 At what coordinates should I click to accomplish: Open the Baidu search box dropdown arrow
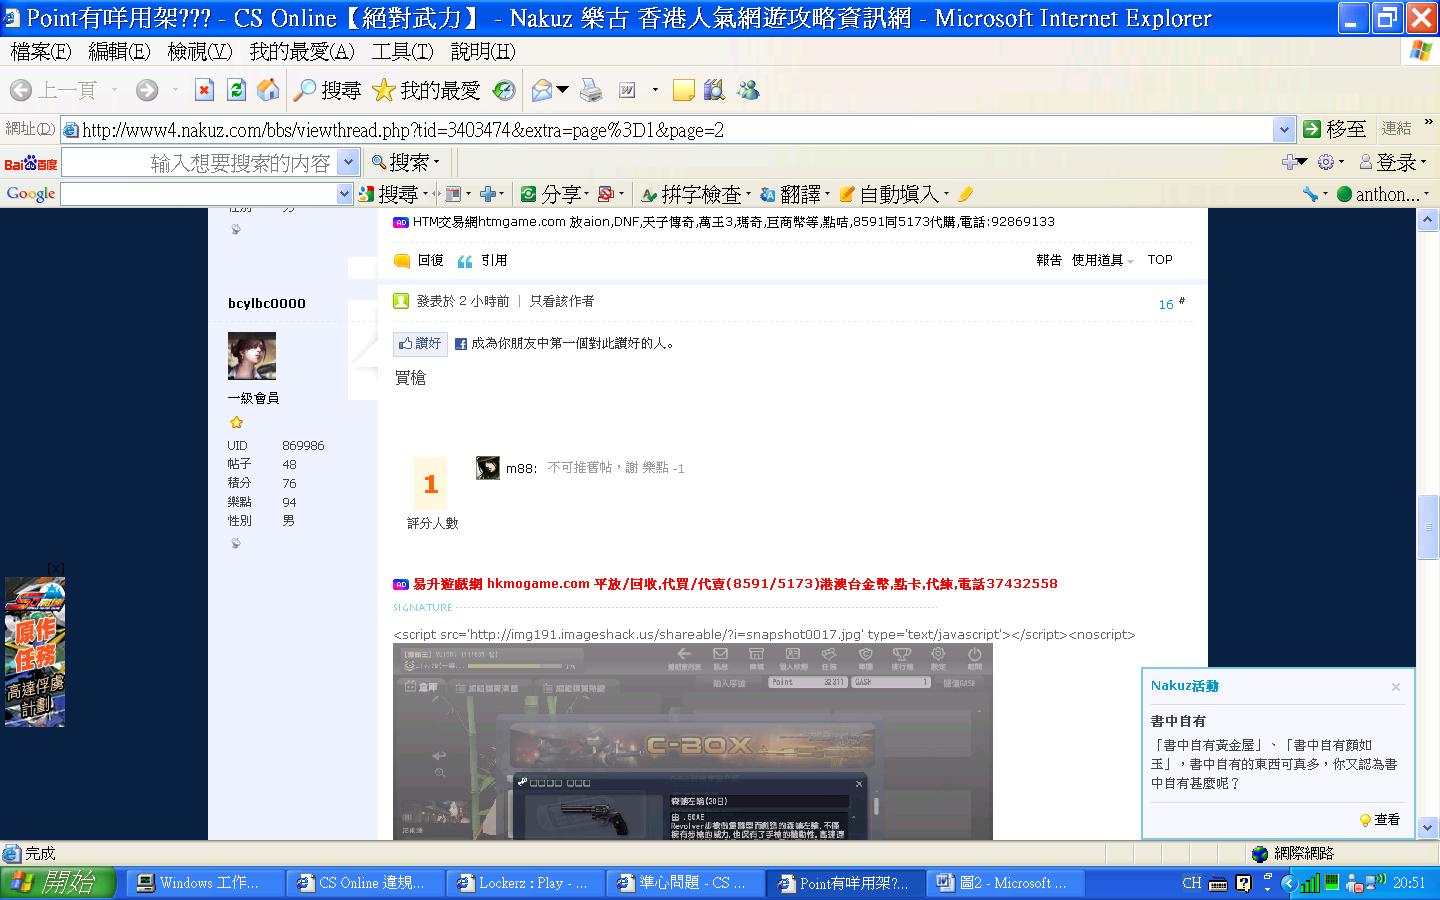pyautogui.click(x=348, y=162)
